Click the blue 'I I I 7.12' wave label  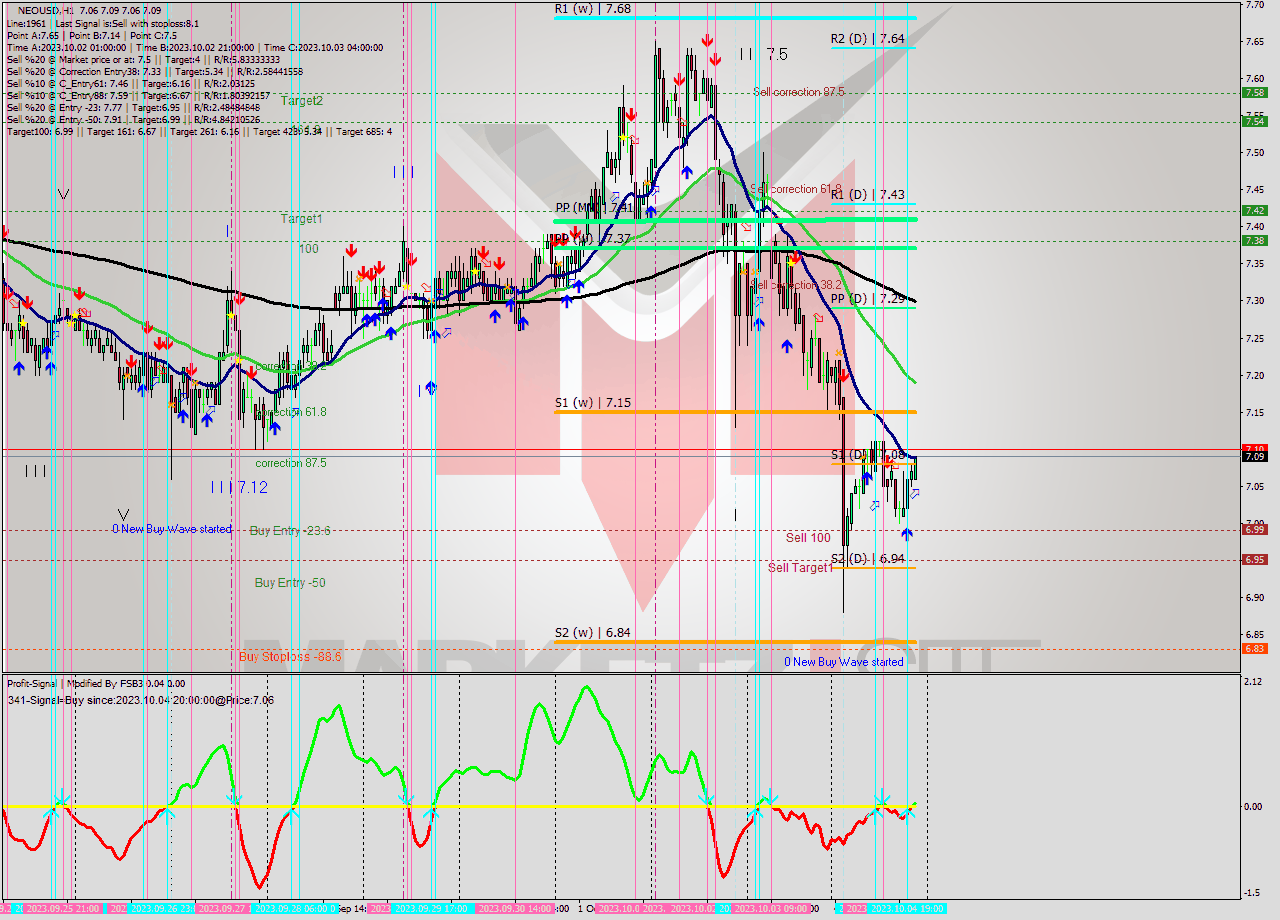coord(238,487)
